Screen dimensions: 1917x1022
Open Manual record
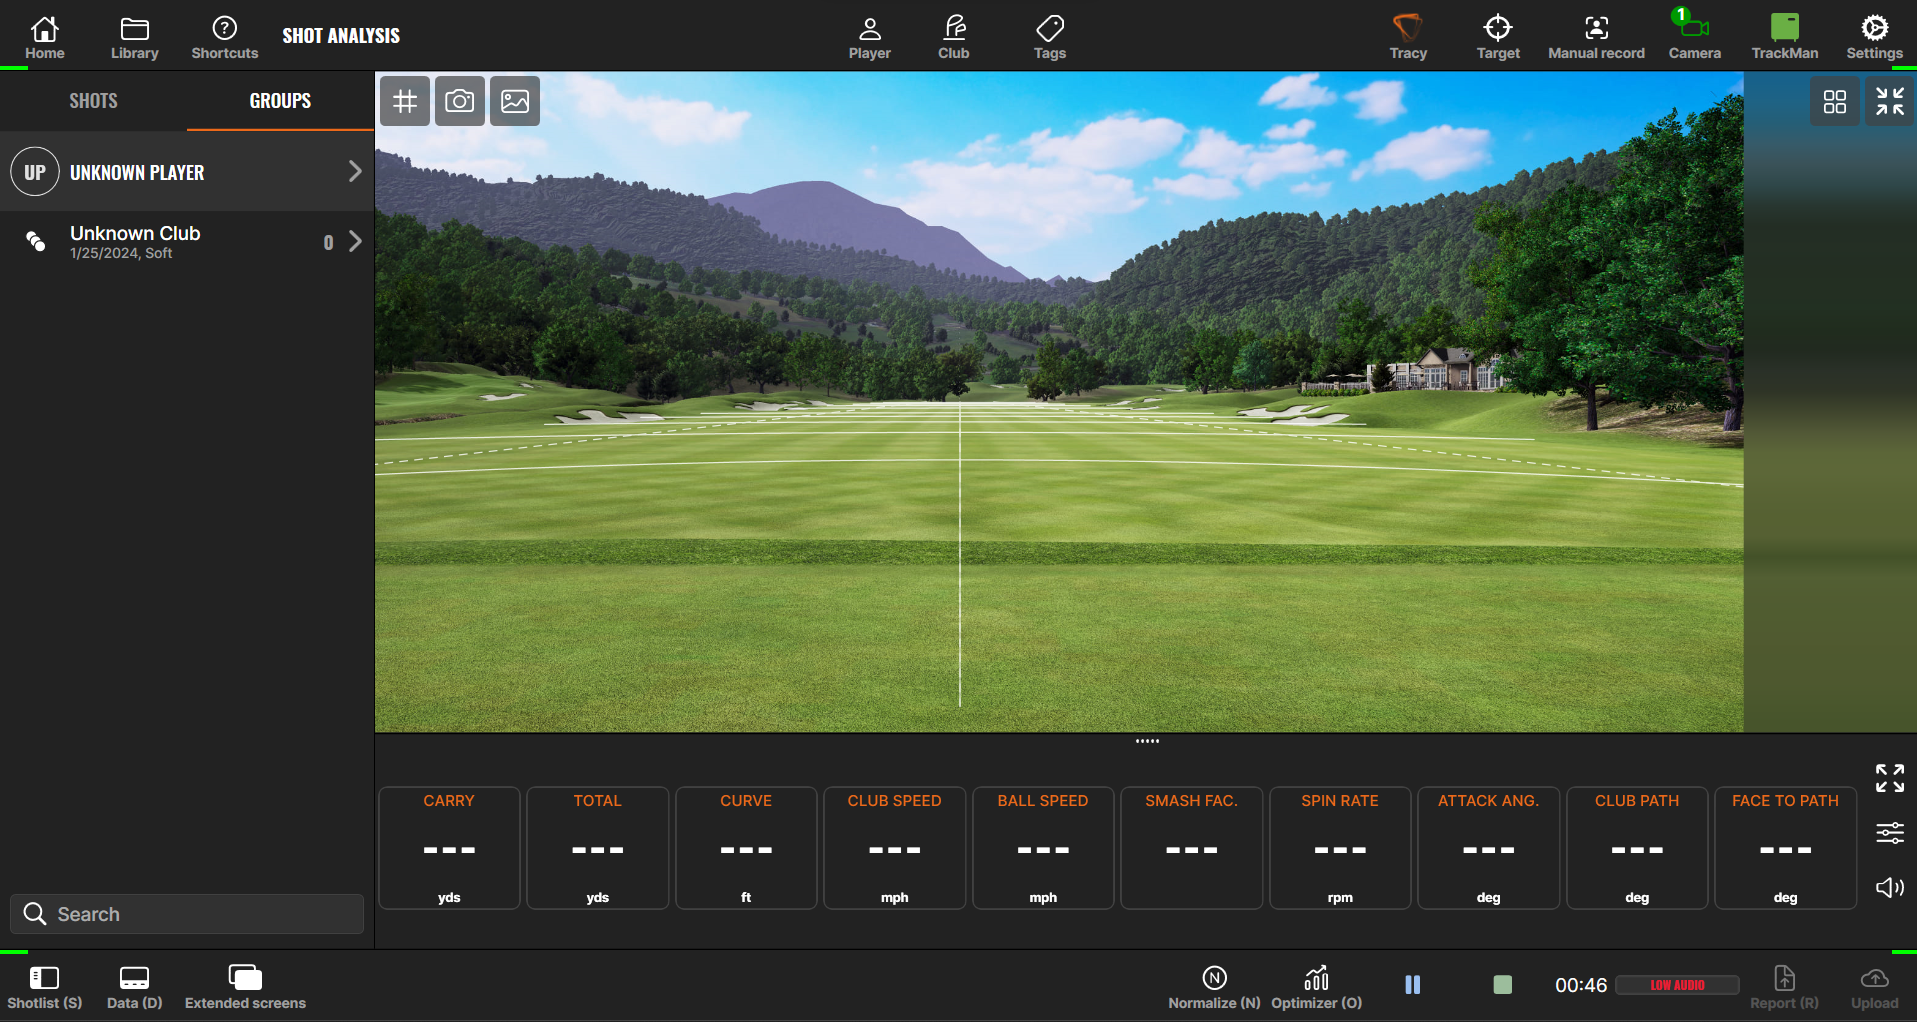[x=1595, y=35]
